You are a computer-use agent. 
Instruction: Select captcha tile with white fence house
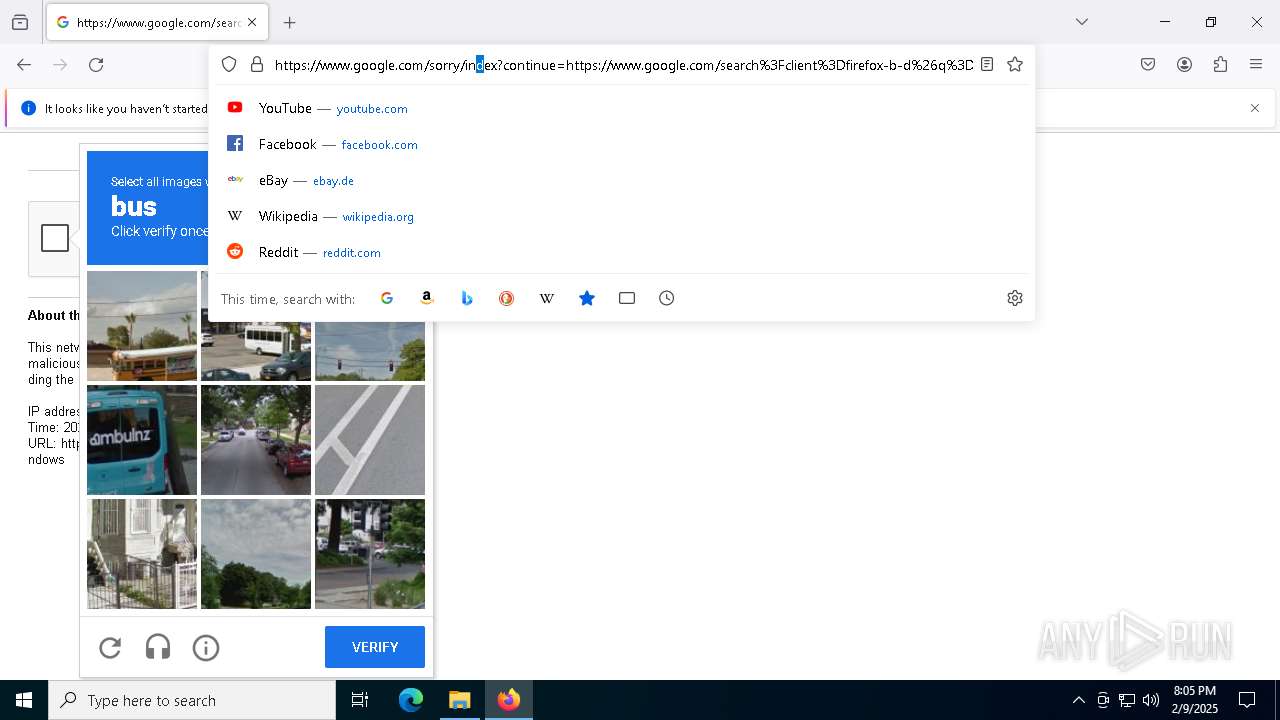[142, 554]
